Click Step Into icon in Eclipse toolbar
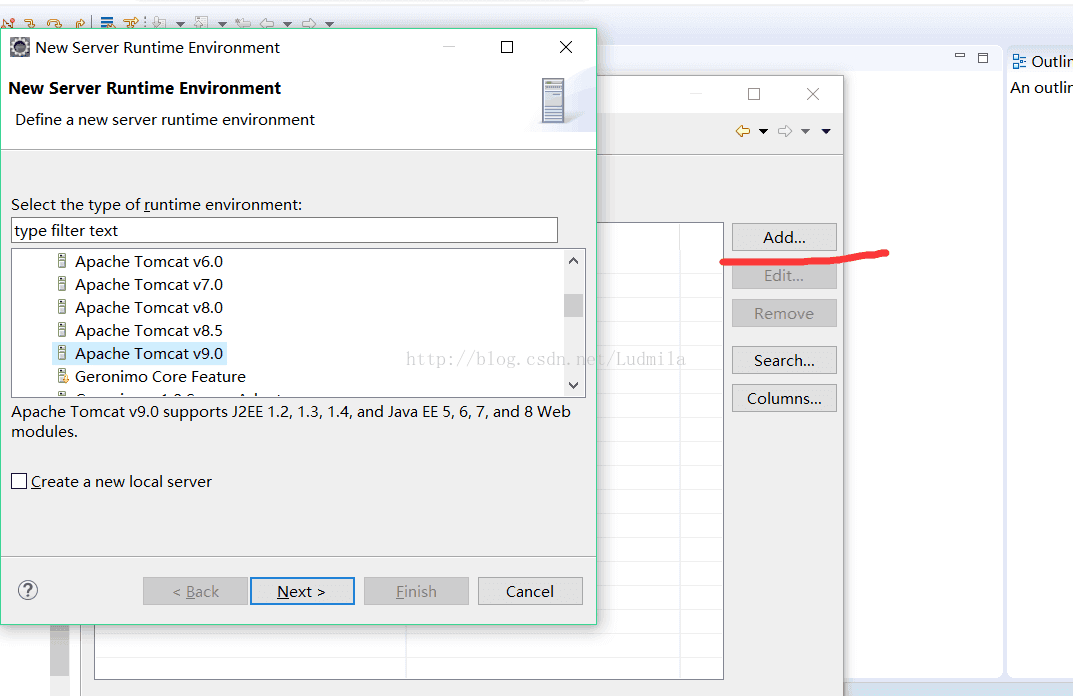The height and width of the screenshot is (696, 1073). pyautogui.click(x=29, y=24)
